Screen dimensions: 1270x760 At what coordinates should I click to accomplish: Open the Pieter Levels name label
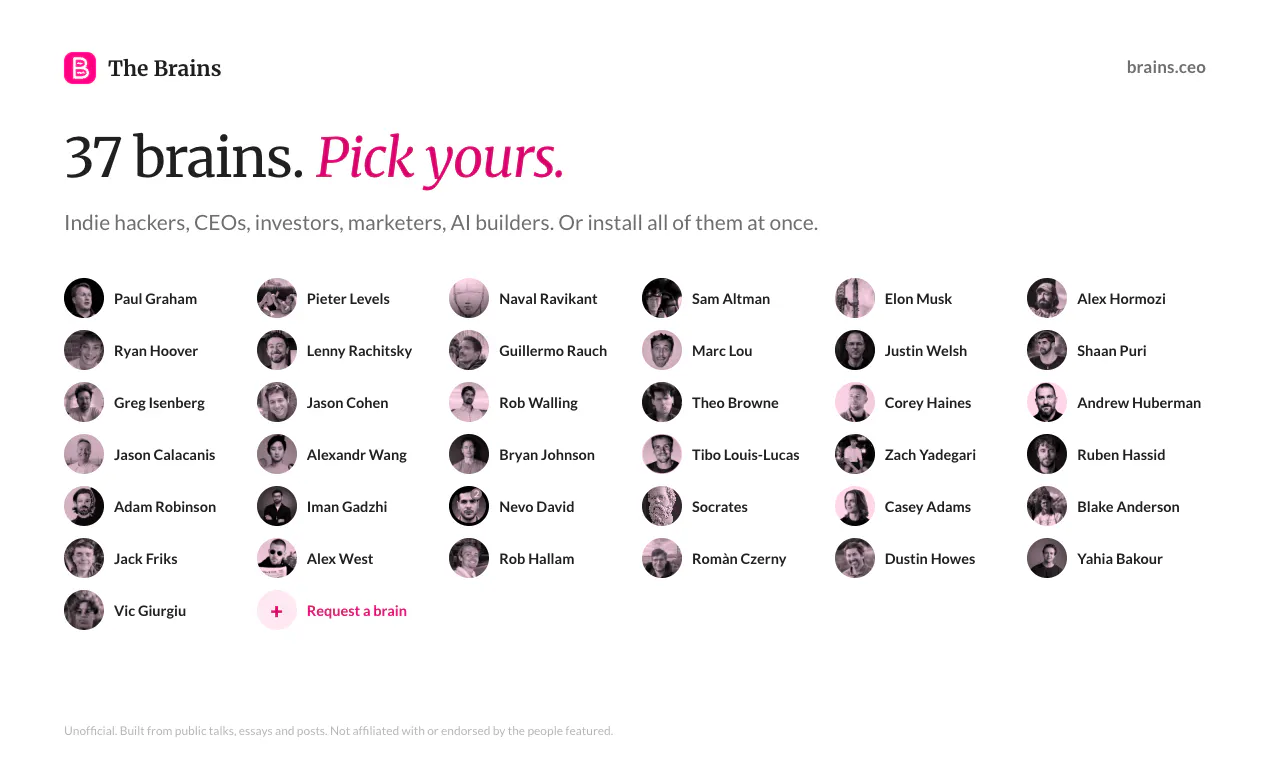[x=348, y=298]
